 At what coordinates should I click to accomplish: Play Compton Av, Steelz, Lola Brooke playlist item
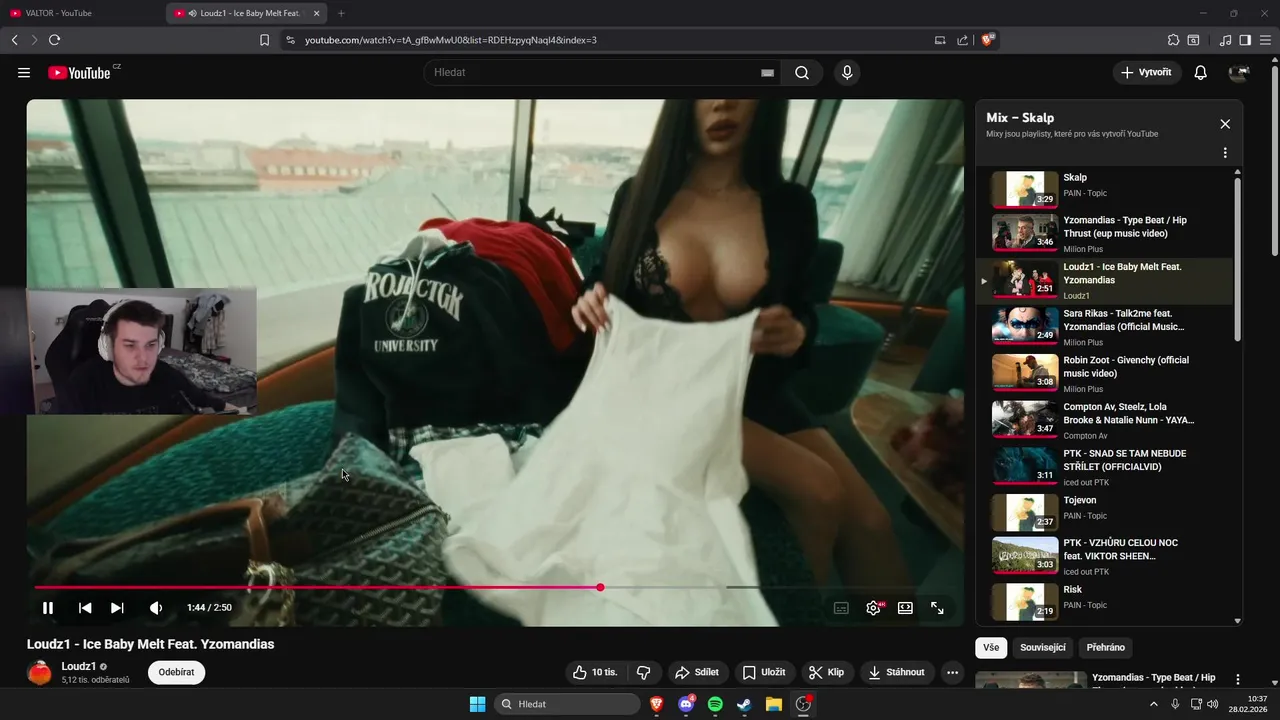1105,421
